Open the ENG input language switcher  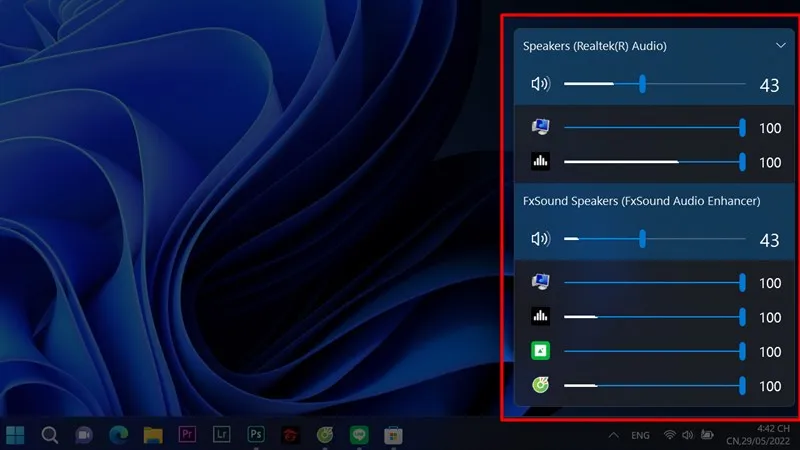point(639,435)
